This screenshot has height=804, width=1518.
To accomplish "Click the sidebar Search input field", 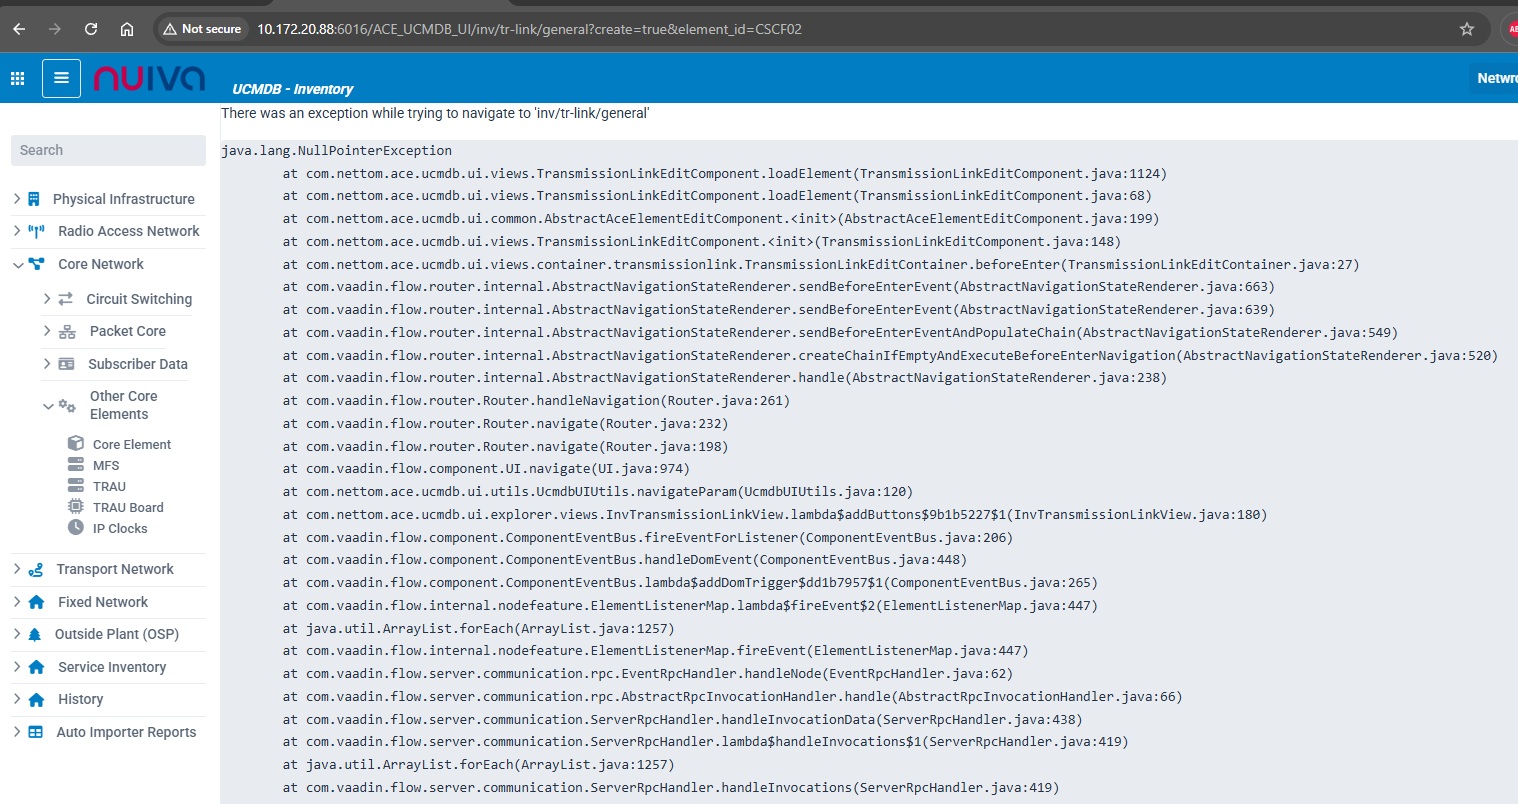I will pos(108,150).
